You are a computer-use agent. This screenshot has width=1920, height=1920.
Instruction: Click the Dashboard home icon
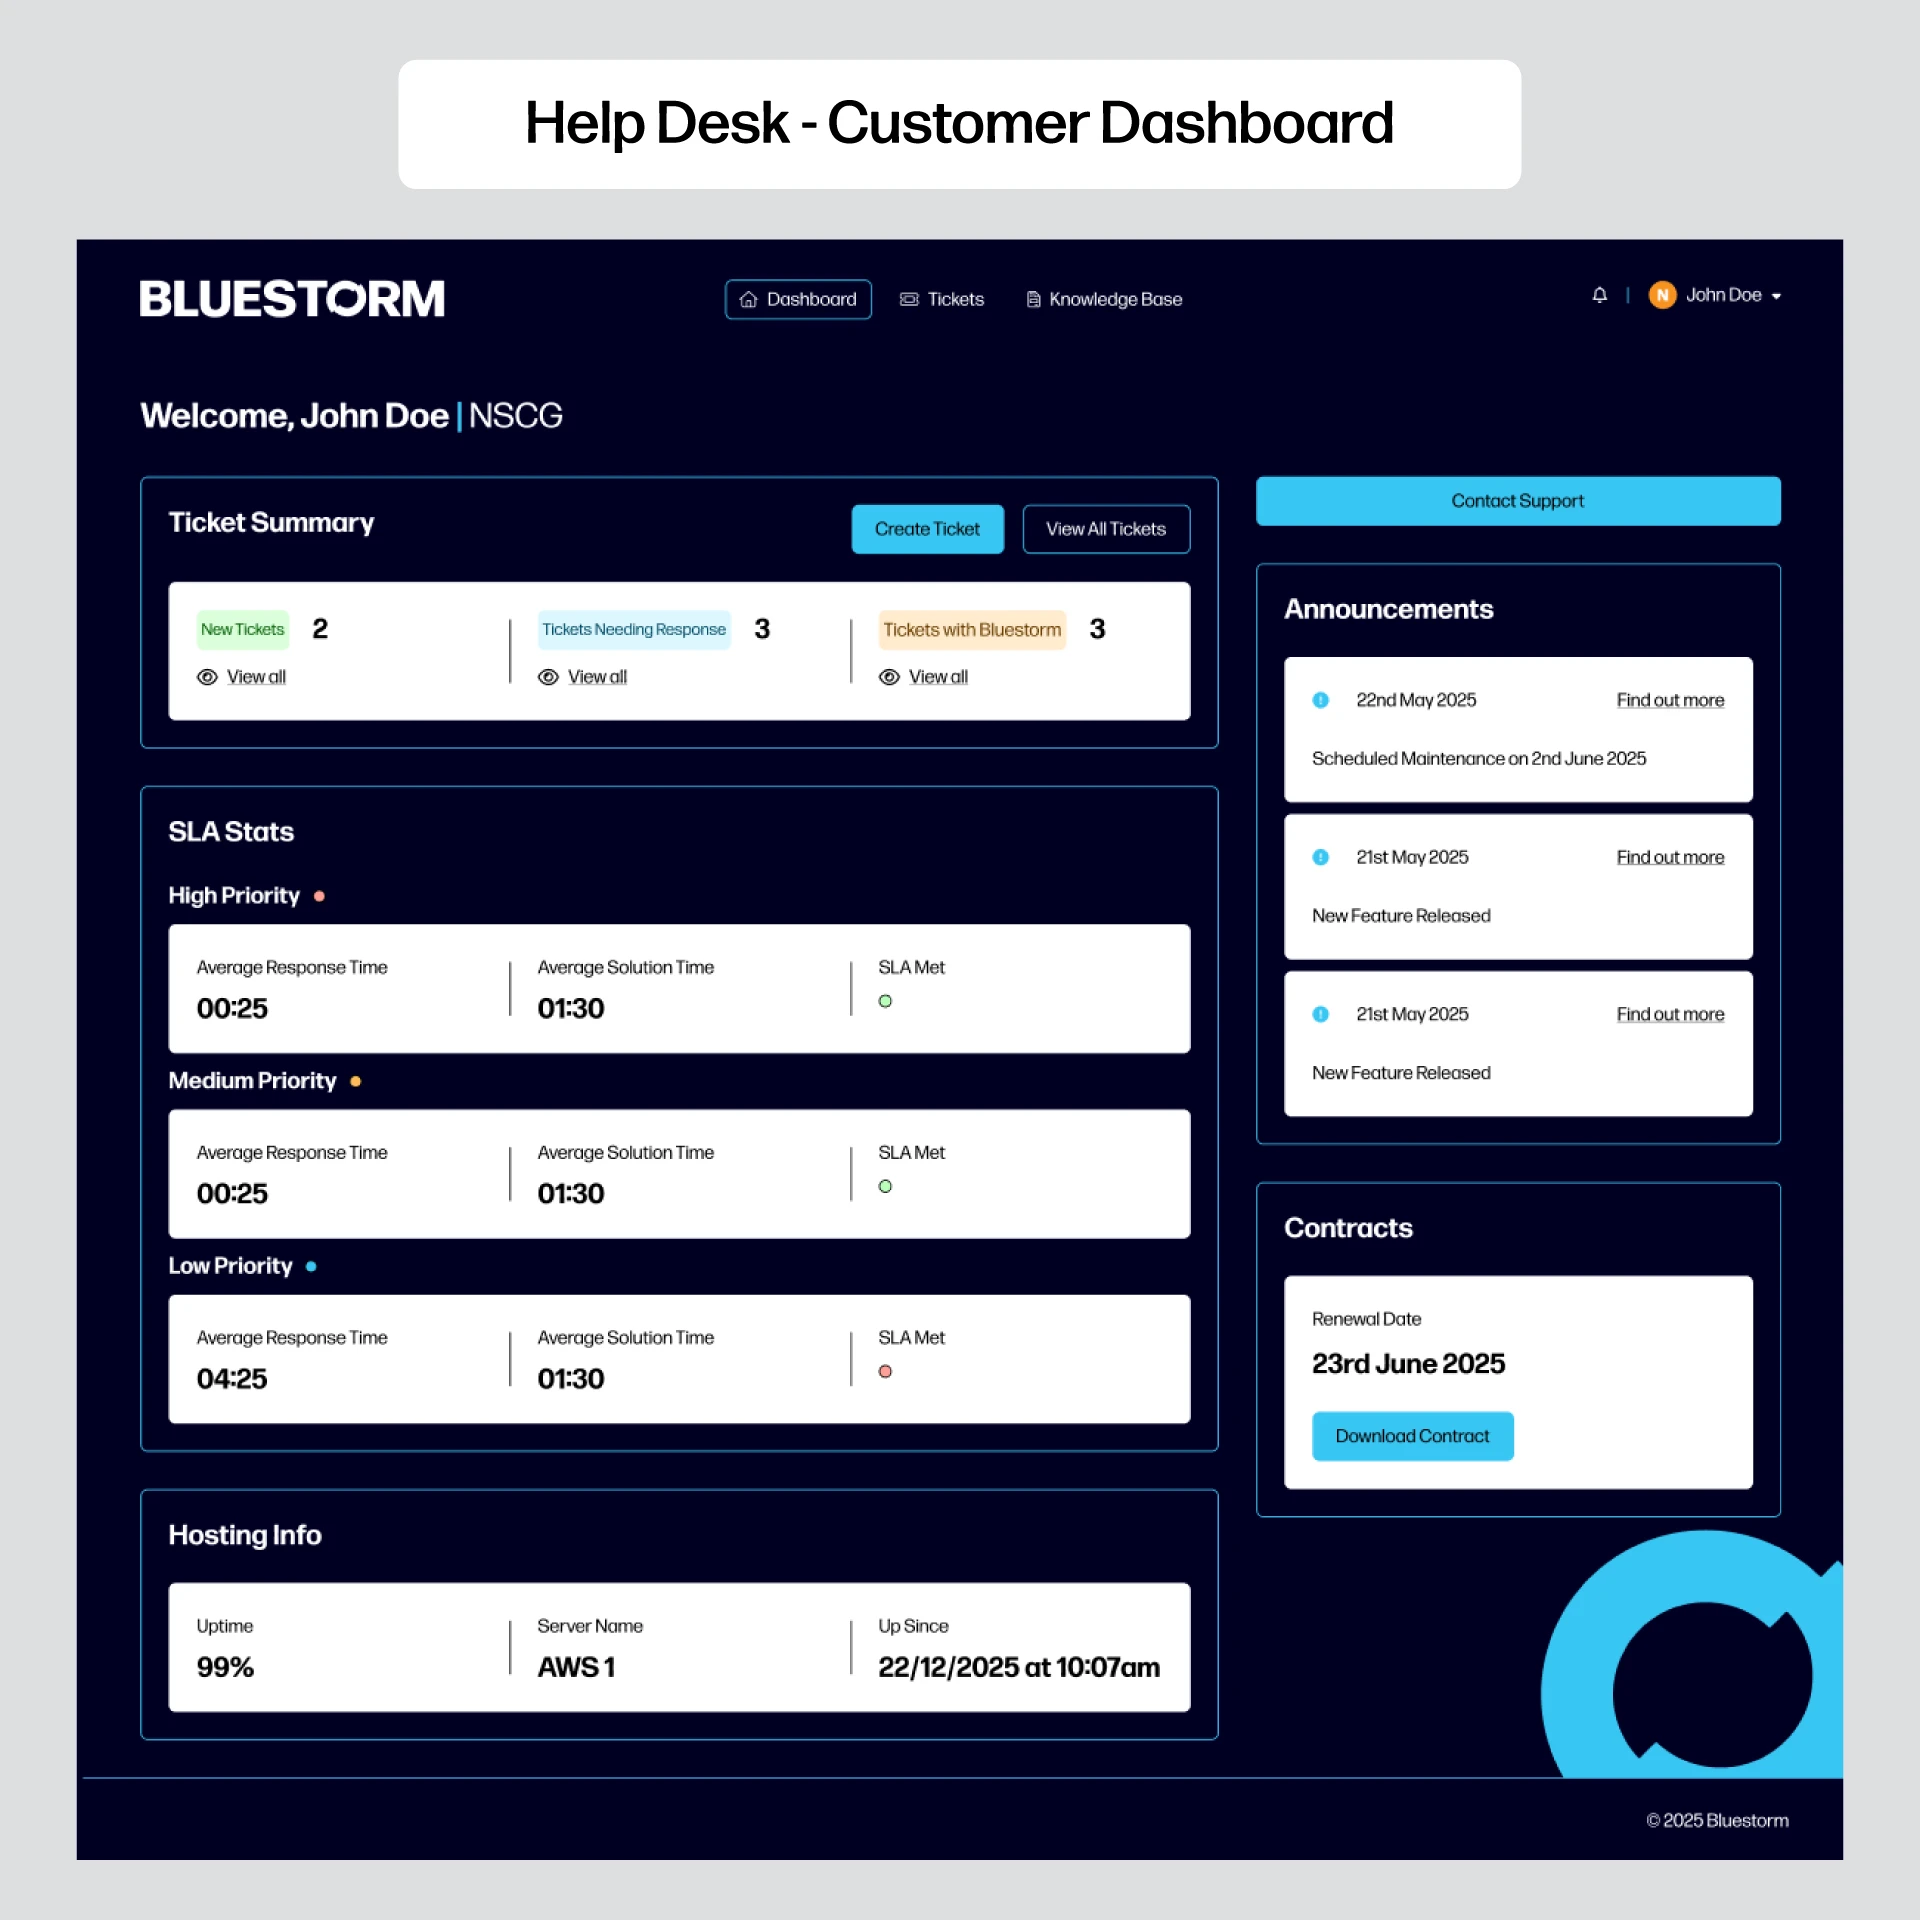click(x=748, y=299)
